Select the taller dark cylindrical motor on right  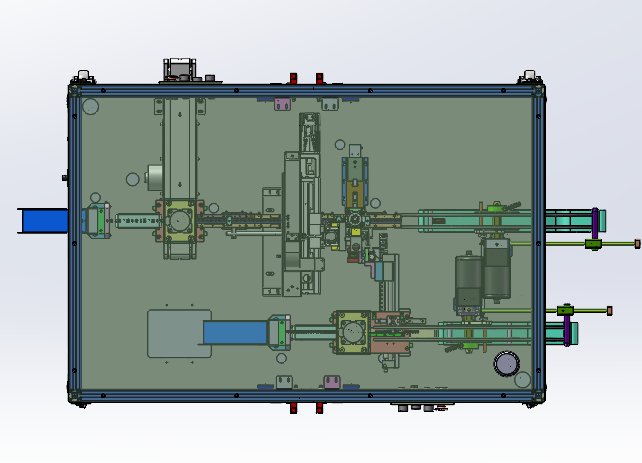click(497, 269)
